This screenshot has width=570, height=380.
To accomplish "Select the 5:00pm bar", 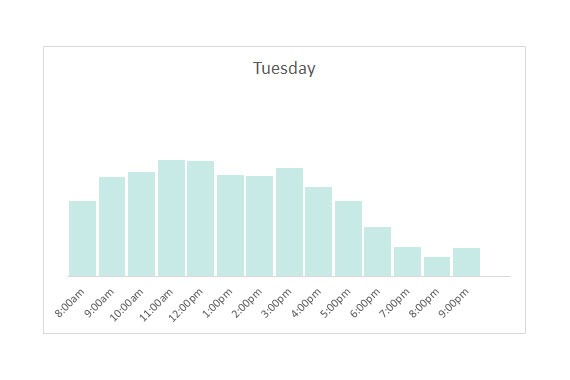I will pos(349,239).
